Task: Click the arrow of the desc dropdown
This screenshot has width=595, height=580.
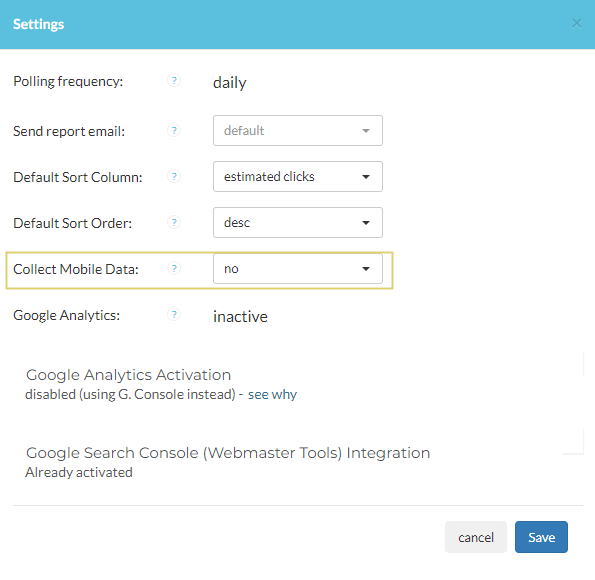Action: pyautogui.click(x=366, y=223)
